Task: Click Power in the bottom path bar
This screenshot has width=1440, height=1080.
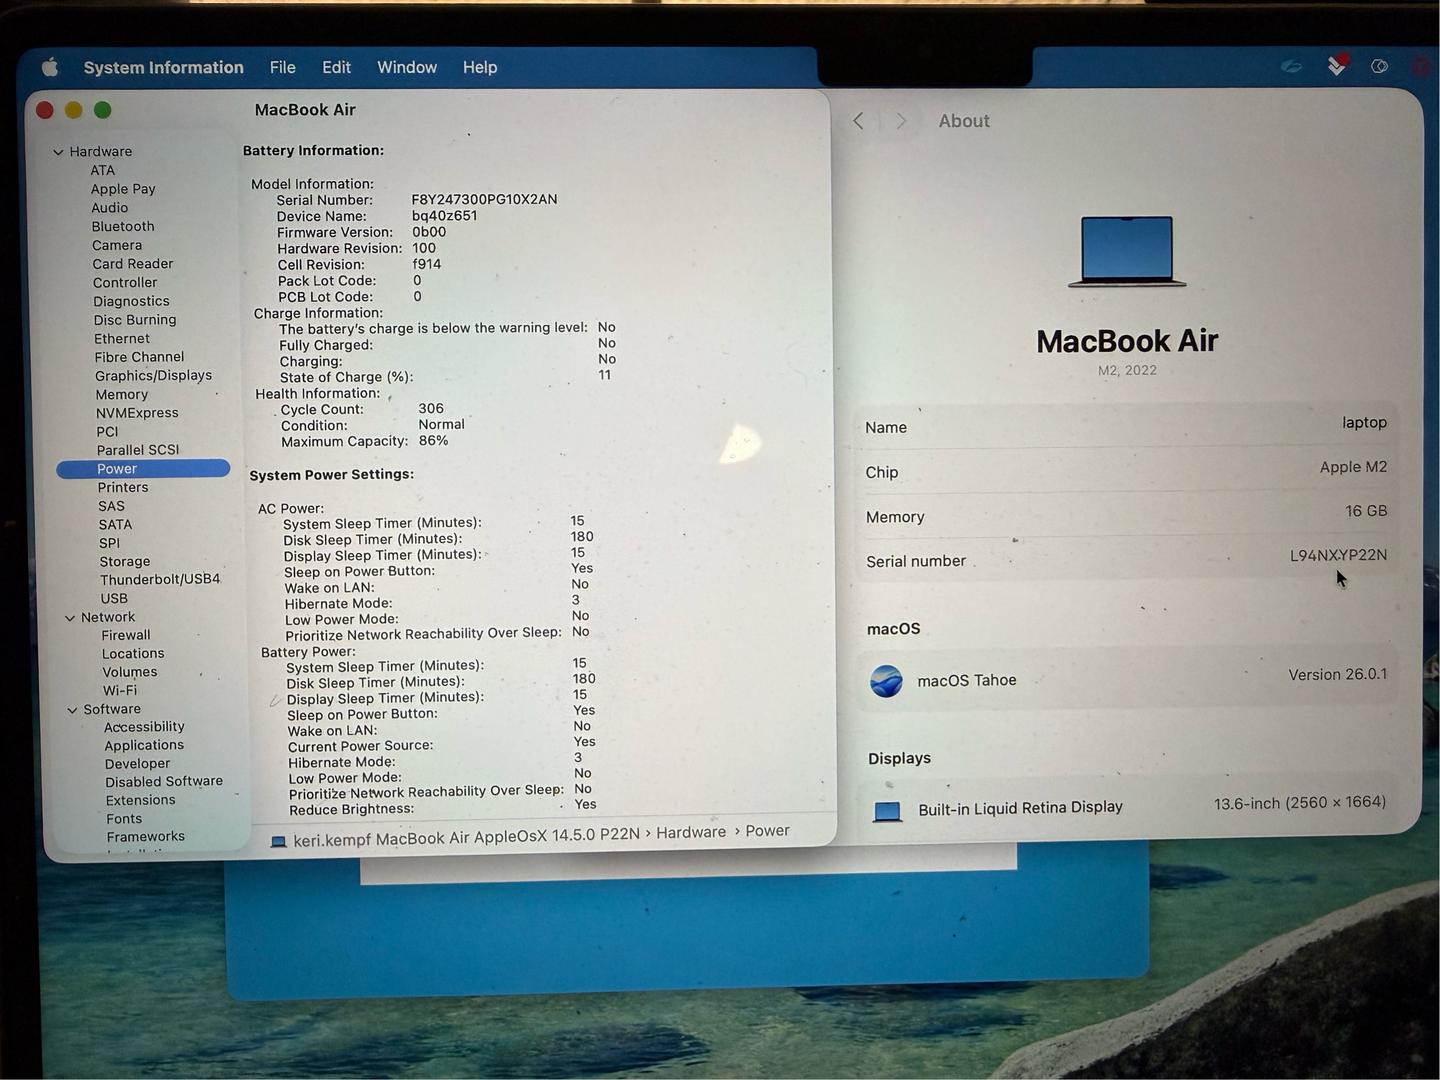Action: point(767,831)
